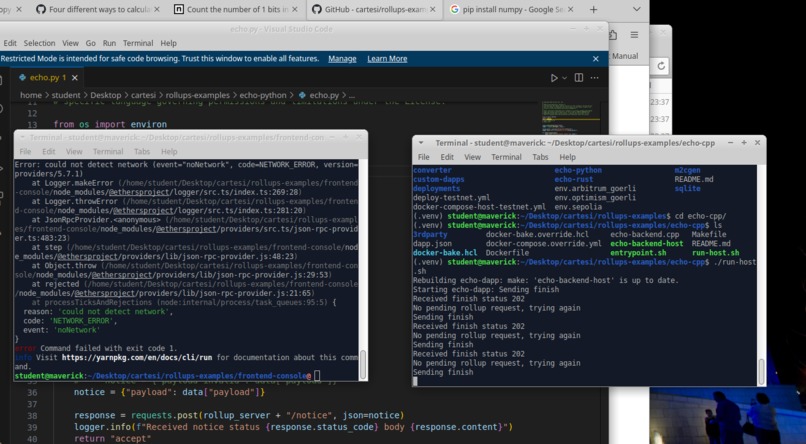Close the echo.py editor tab

pyautogui.click(x=75, y=78)
